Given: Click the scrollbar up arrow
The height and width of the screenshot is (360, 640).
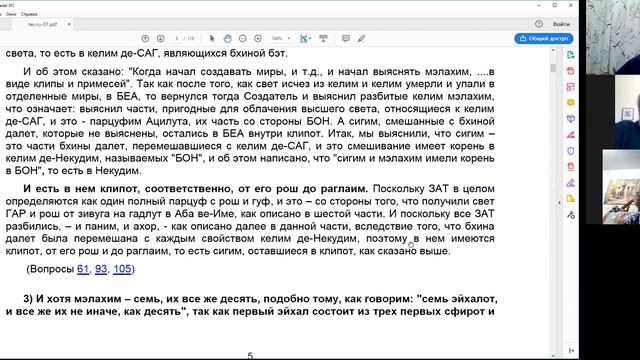Looking at the screenshot, I should pyautogui.click(x=553, y=51).
